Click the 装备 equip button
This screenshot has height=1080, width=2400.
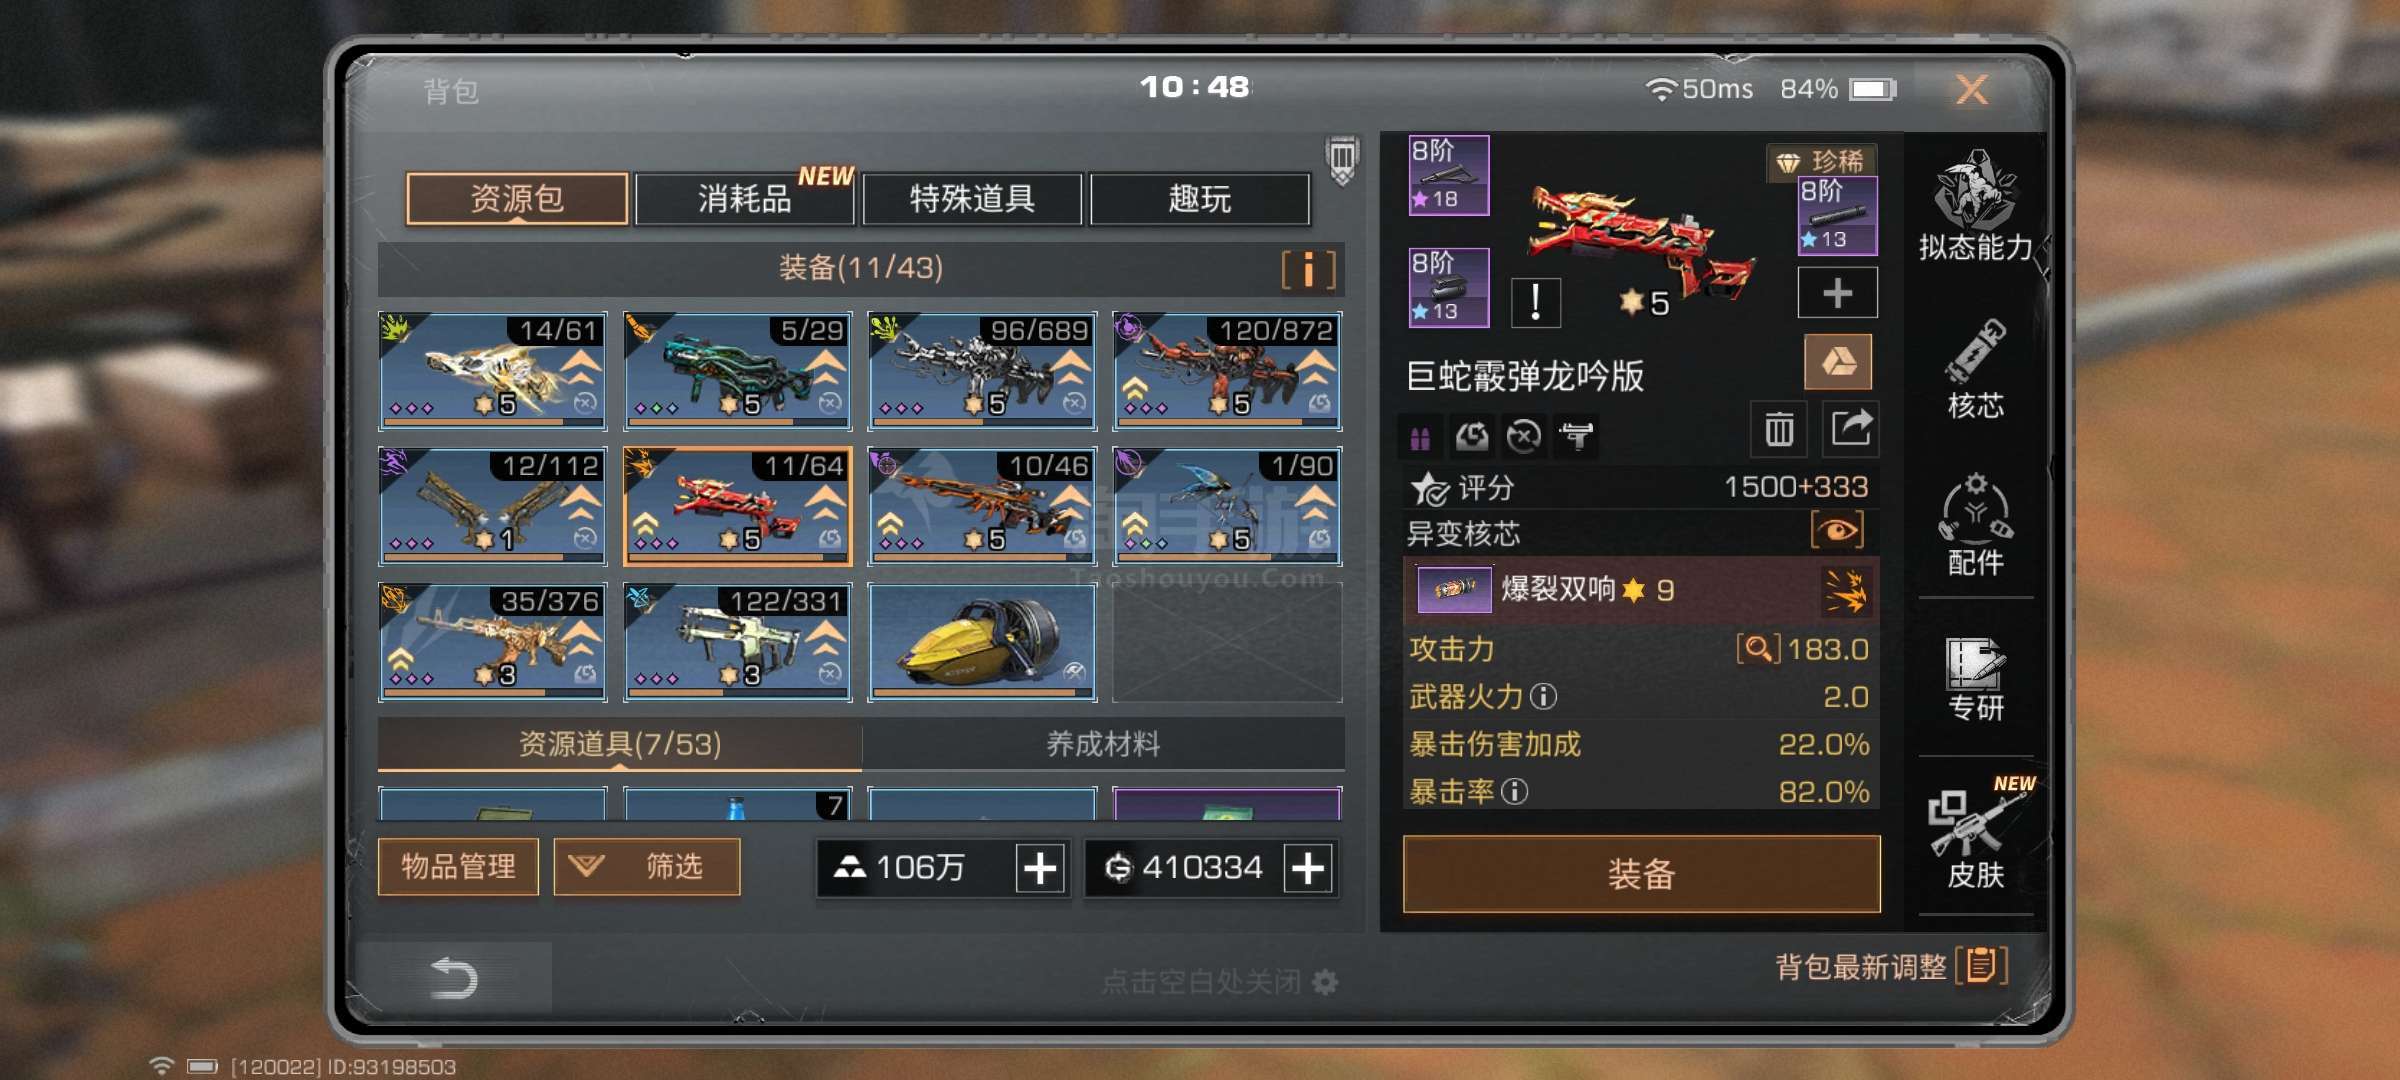[1641, 874]
